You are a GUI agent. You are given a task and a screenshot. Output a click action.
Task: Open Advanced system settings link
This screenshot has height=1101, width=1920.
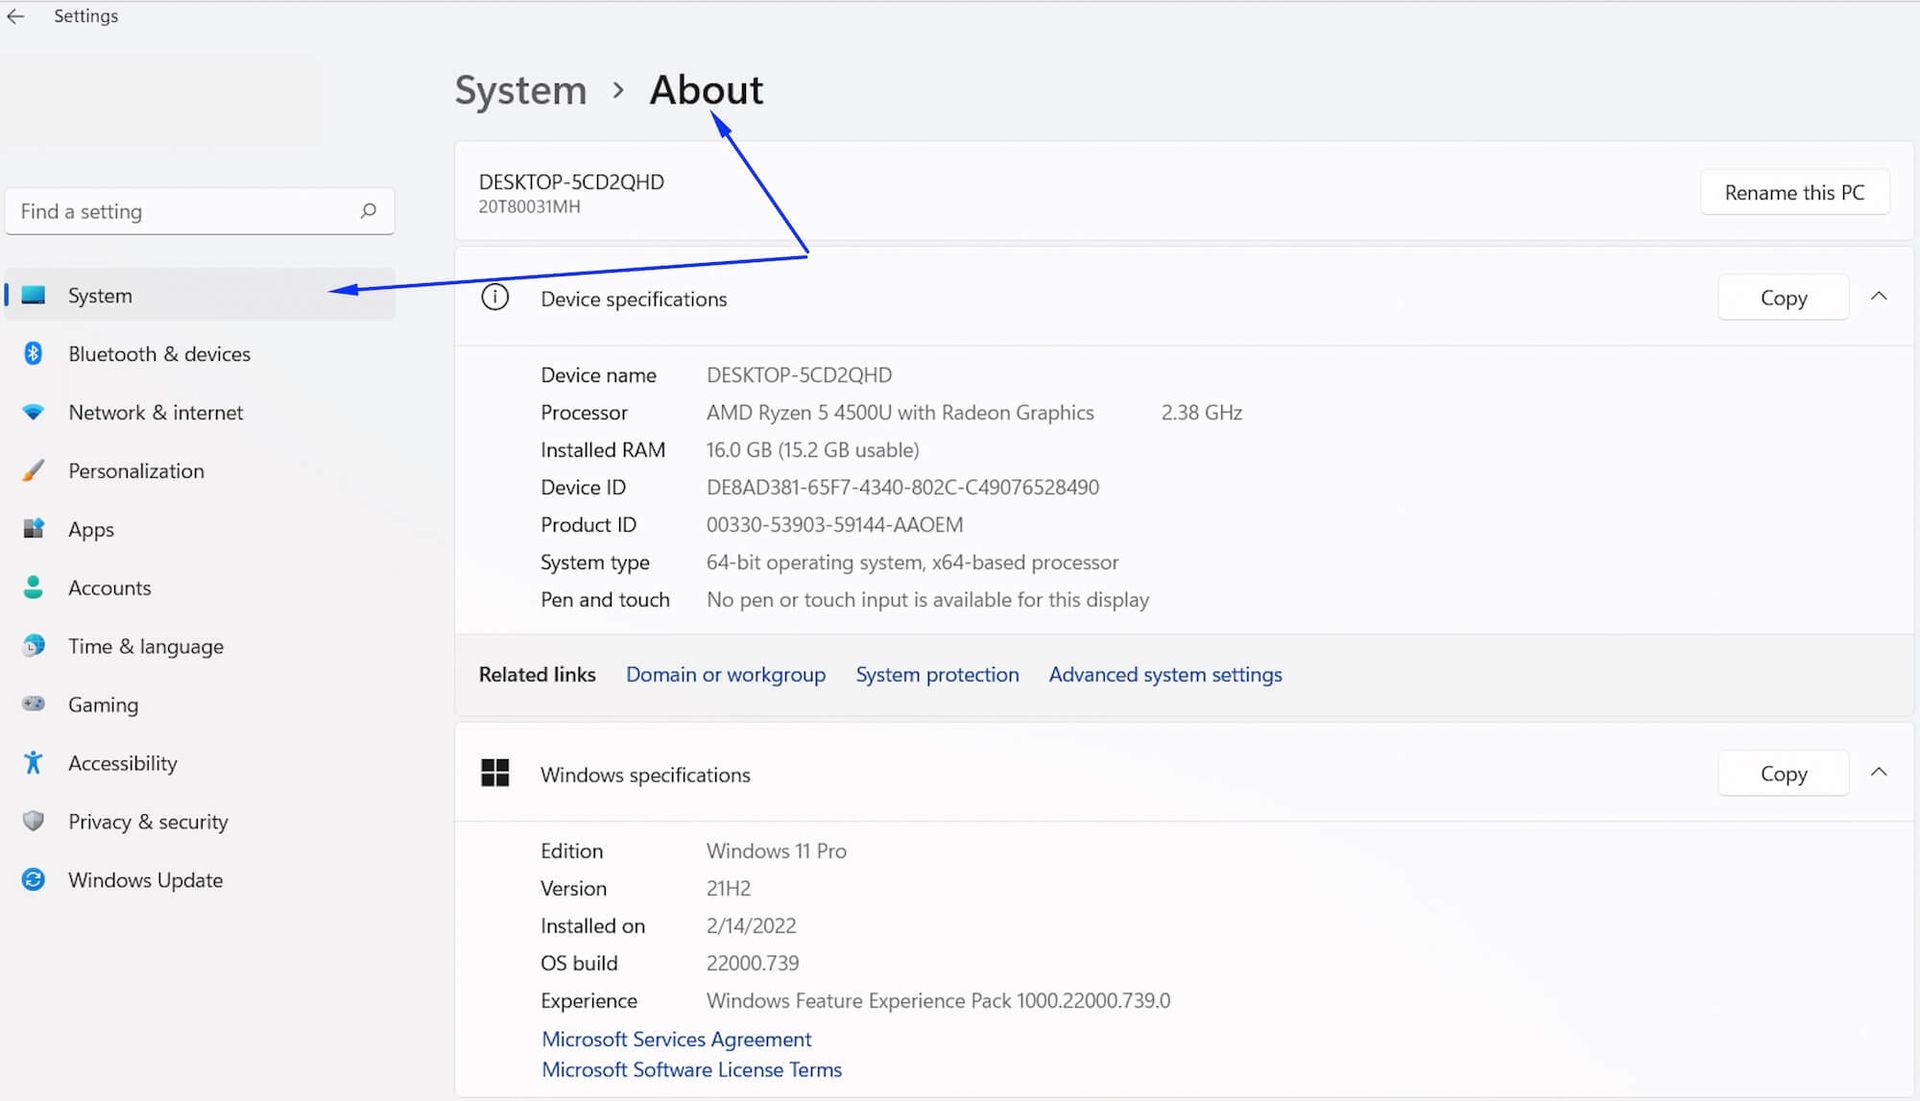point(1165,675)
